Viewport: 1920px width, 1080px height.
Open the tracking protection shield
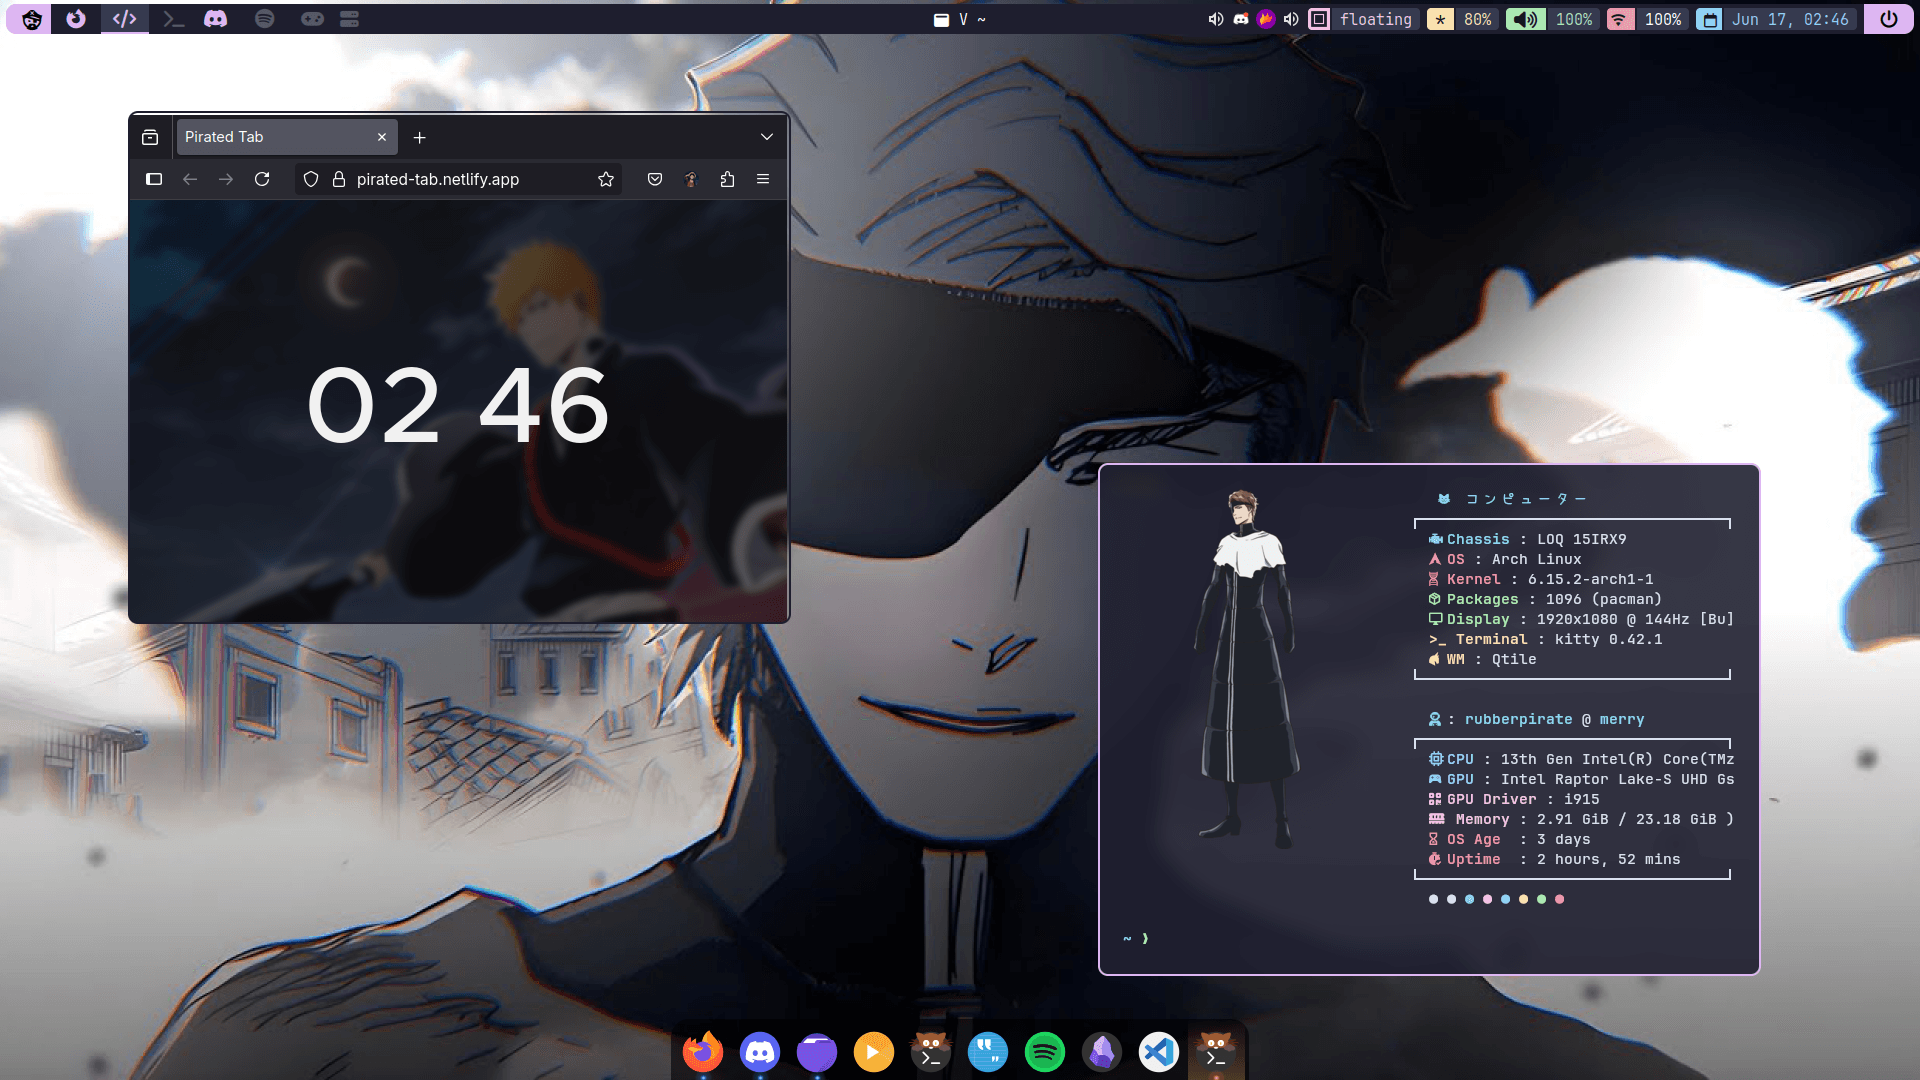pyautogui.click(x=311, y=179)
